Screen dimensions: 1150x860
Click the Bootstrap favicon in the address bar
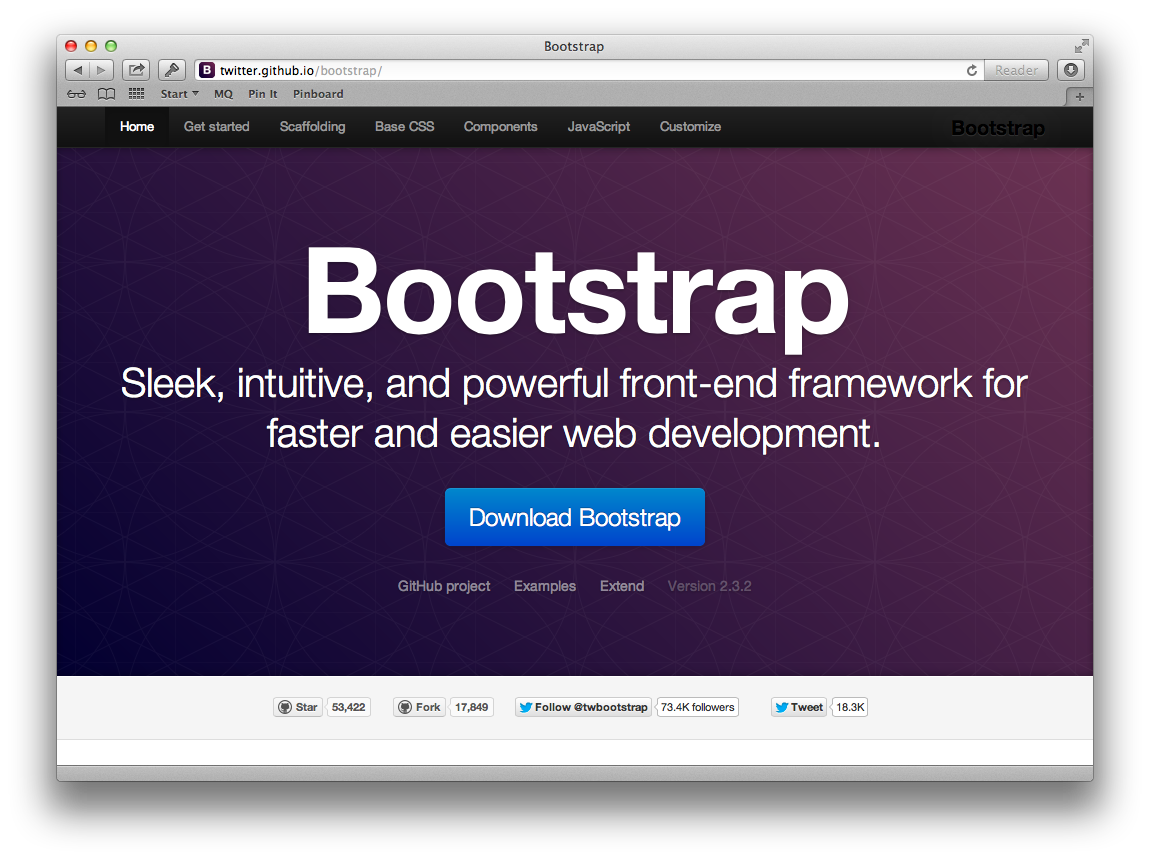click(x=207, y=70)
